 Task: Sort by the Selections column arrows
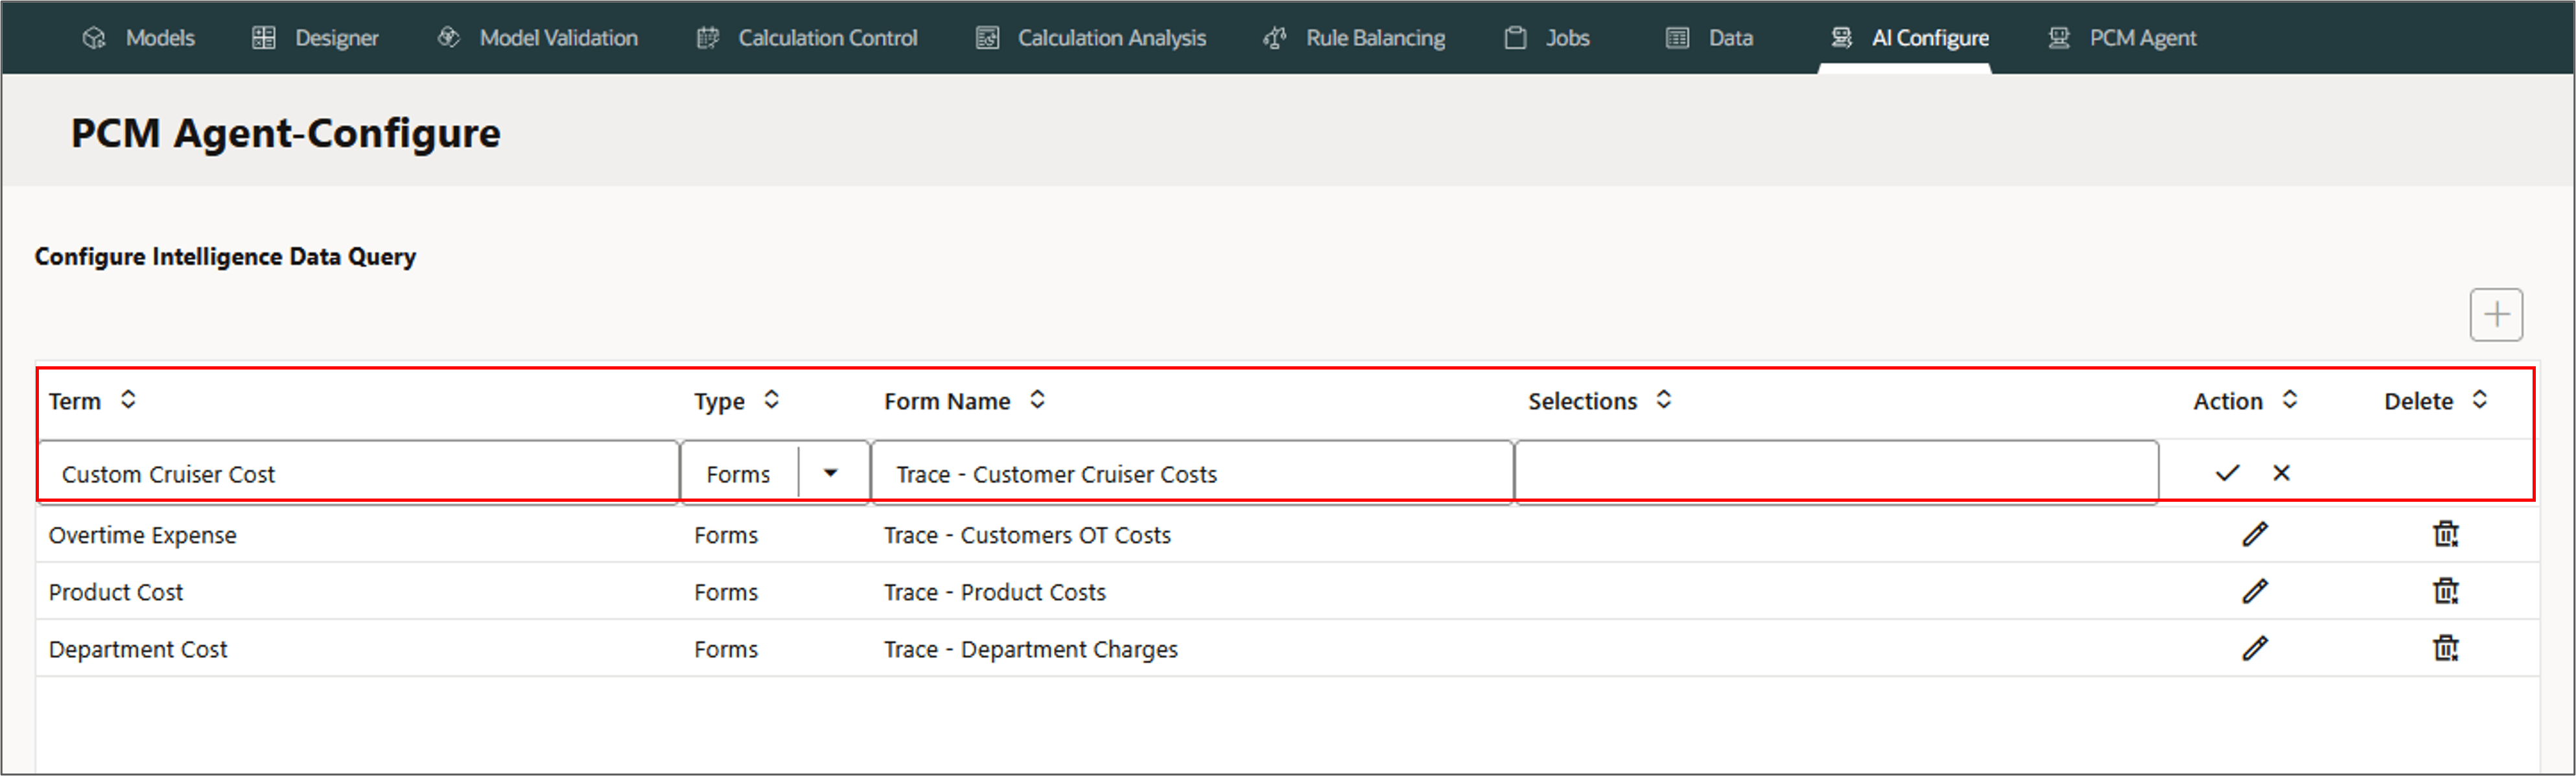[x=1663, y=400]
